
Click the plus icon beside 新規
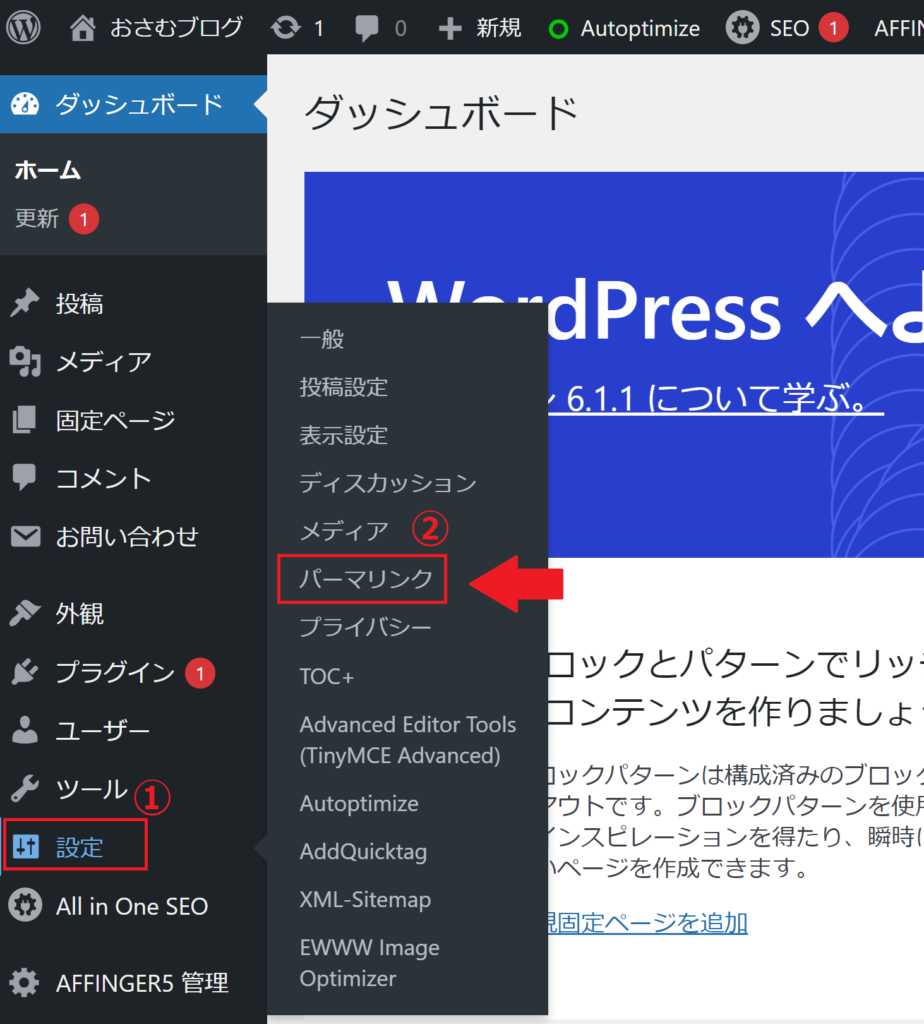[x=450, y=29]
